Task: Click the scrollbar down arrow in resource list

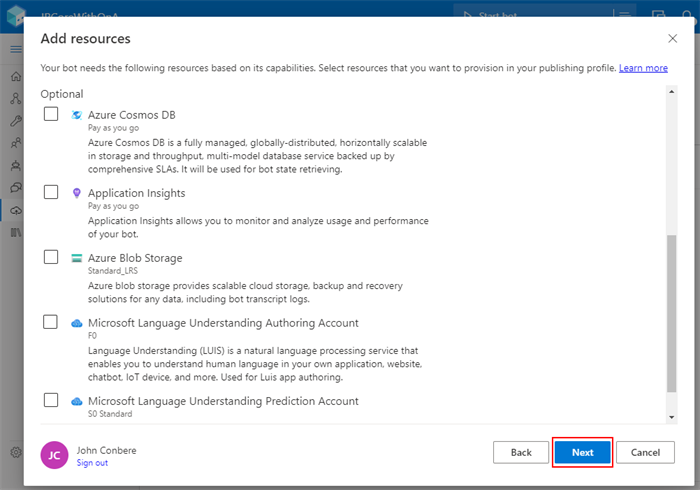Action: pyautogui.click(x=671, y=415)
